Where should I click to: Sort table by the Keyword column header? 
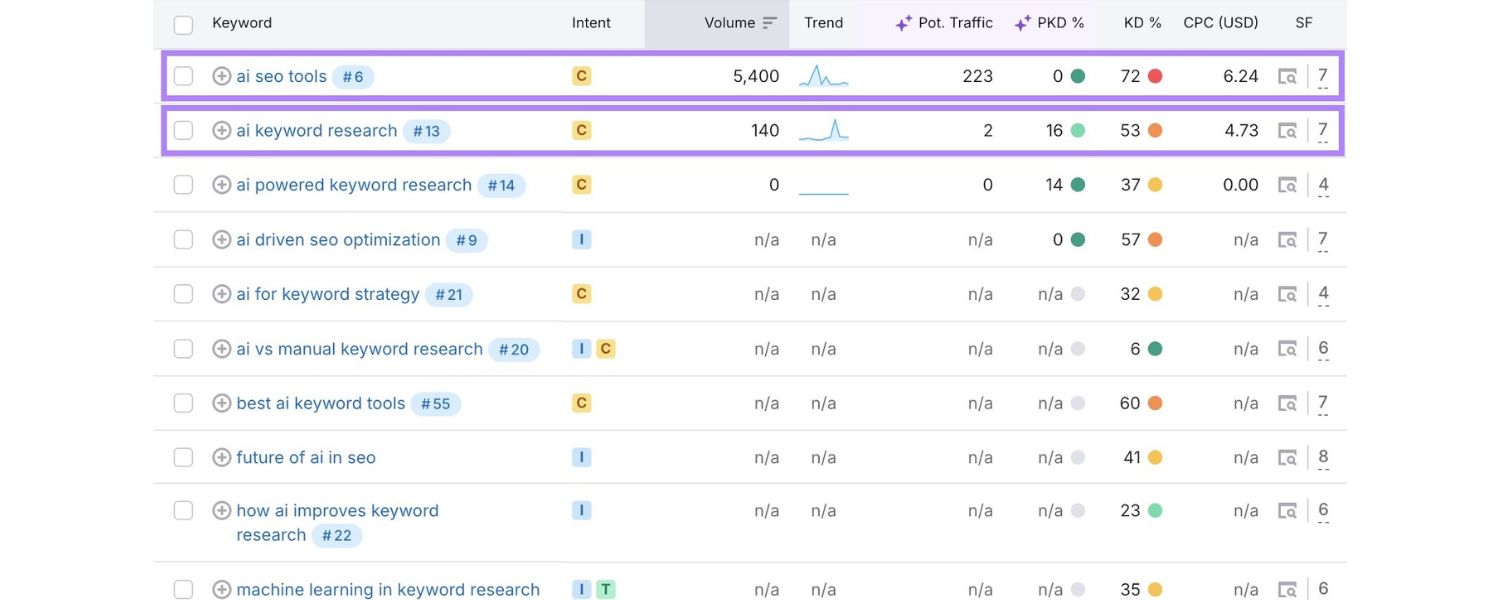click(241, 22)
